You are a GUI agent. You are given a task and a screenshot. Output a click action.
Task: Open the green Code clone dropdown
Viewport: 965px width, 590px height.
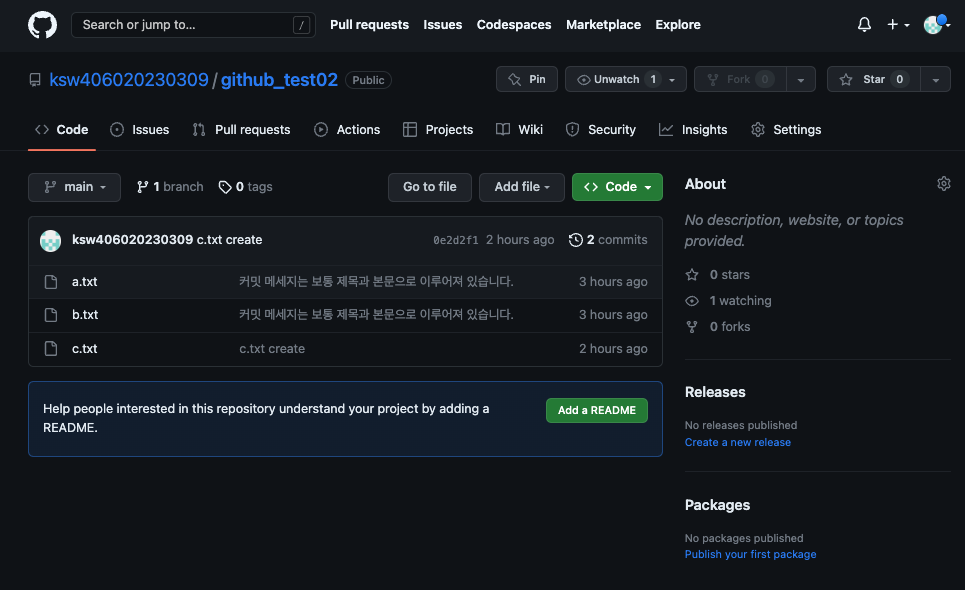(617, 187)
